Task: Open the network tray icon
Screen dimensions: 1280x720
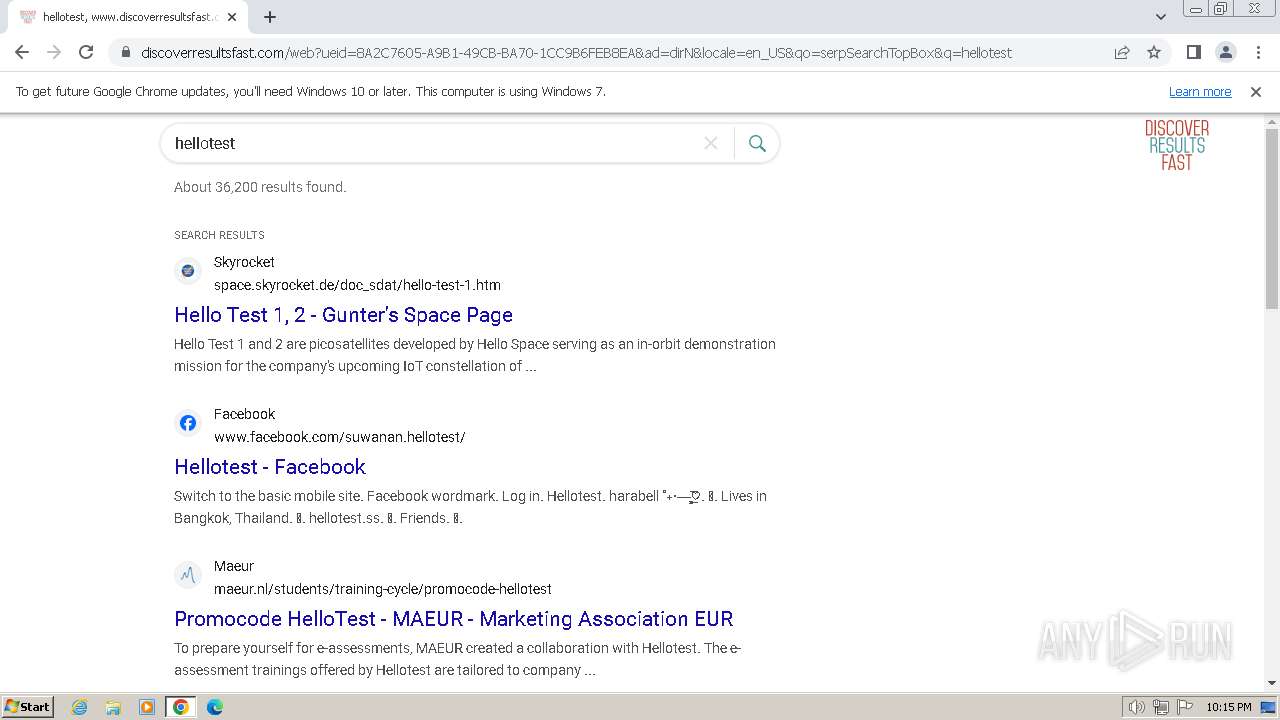Action: point(1161,707)
